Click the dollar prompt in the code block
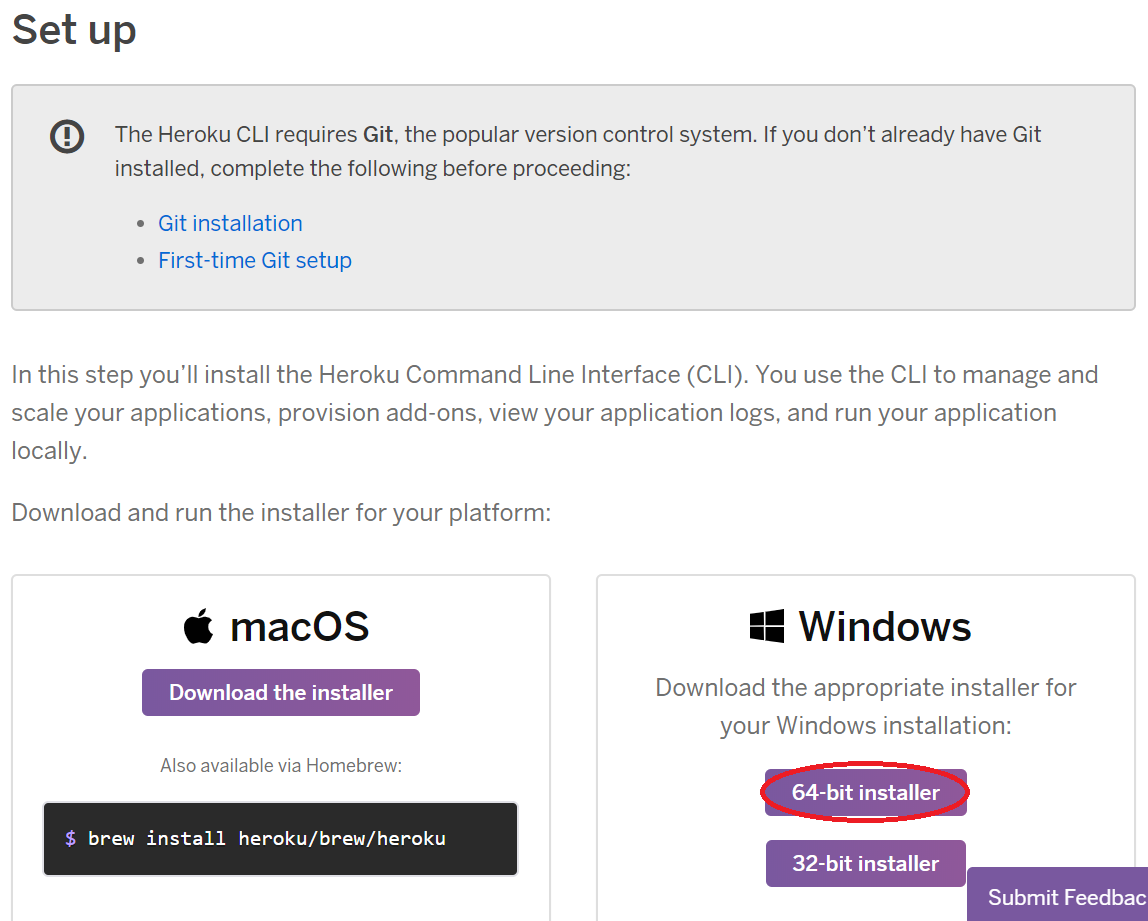 point(69,838)
